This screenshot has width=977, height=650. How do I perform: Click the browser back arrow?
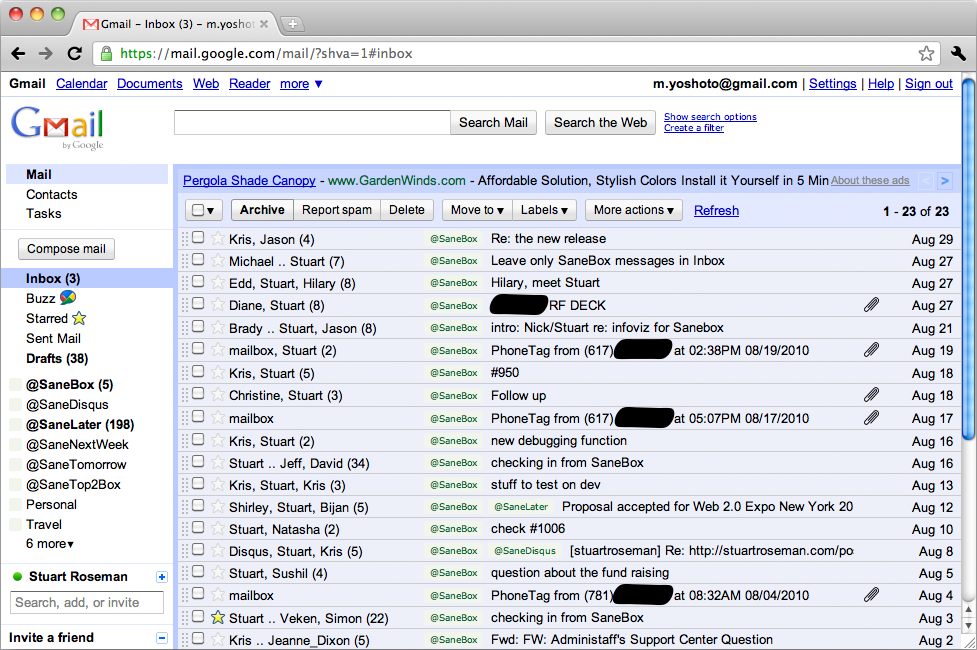tap(19, 54)
